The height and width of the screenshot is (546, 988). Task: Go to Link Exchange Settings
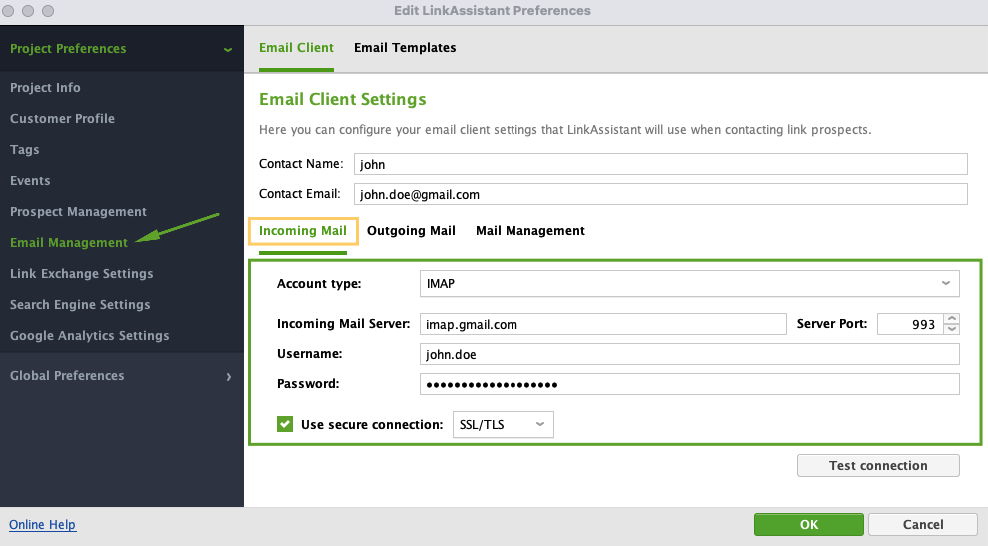point(81,274)
